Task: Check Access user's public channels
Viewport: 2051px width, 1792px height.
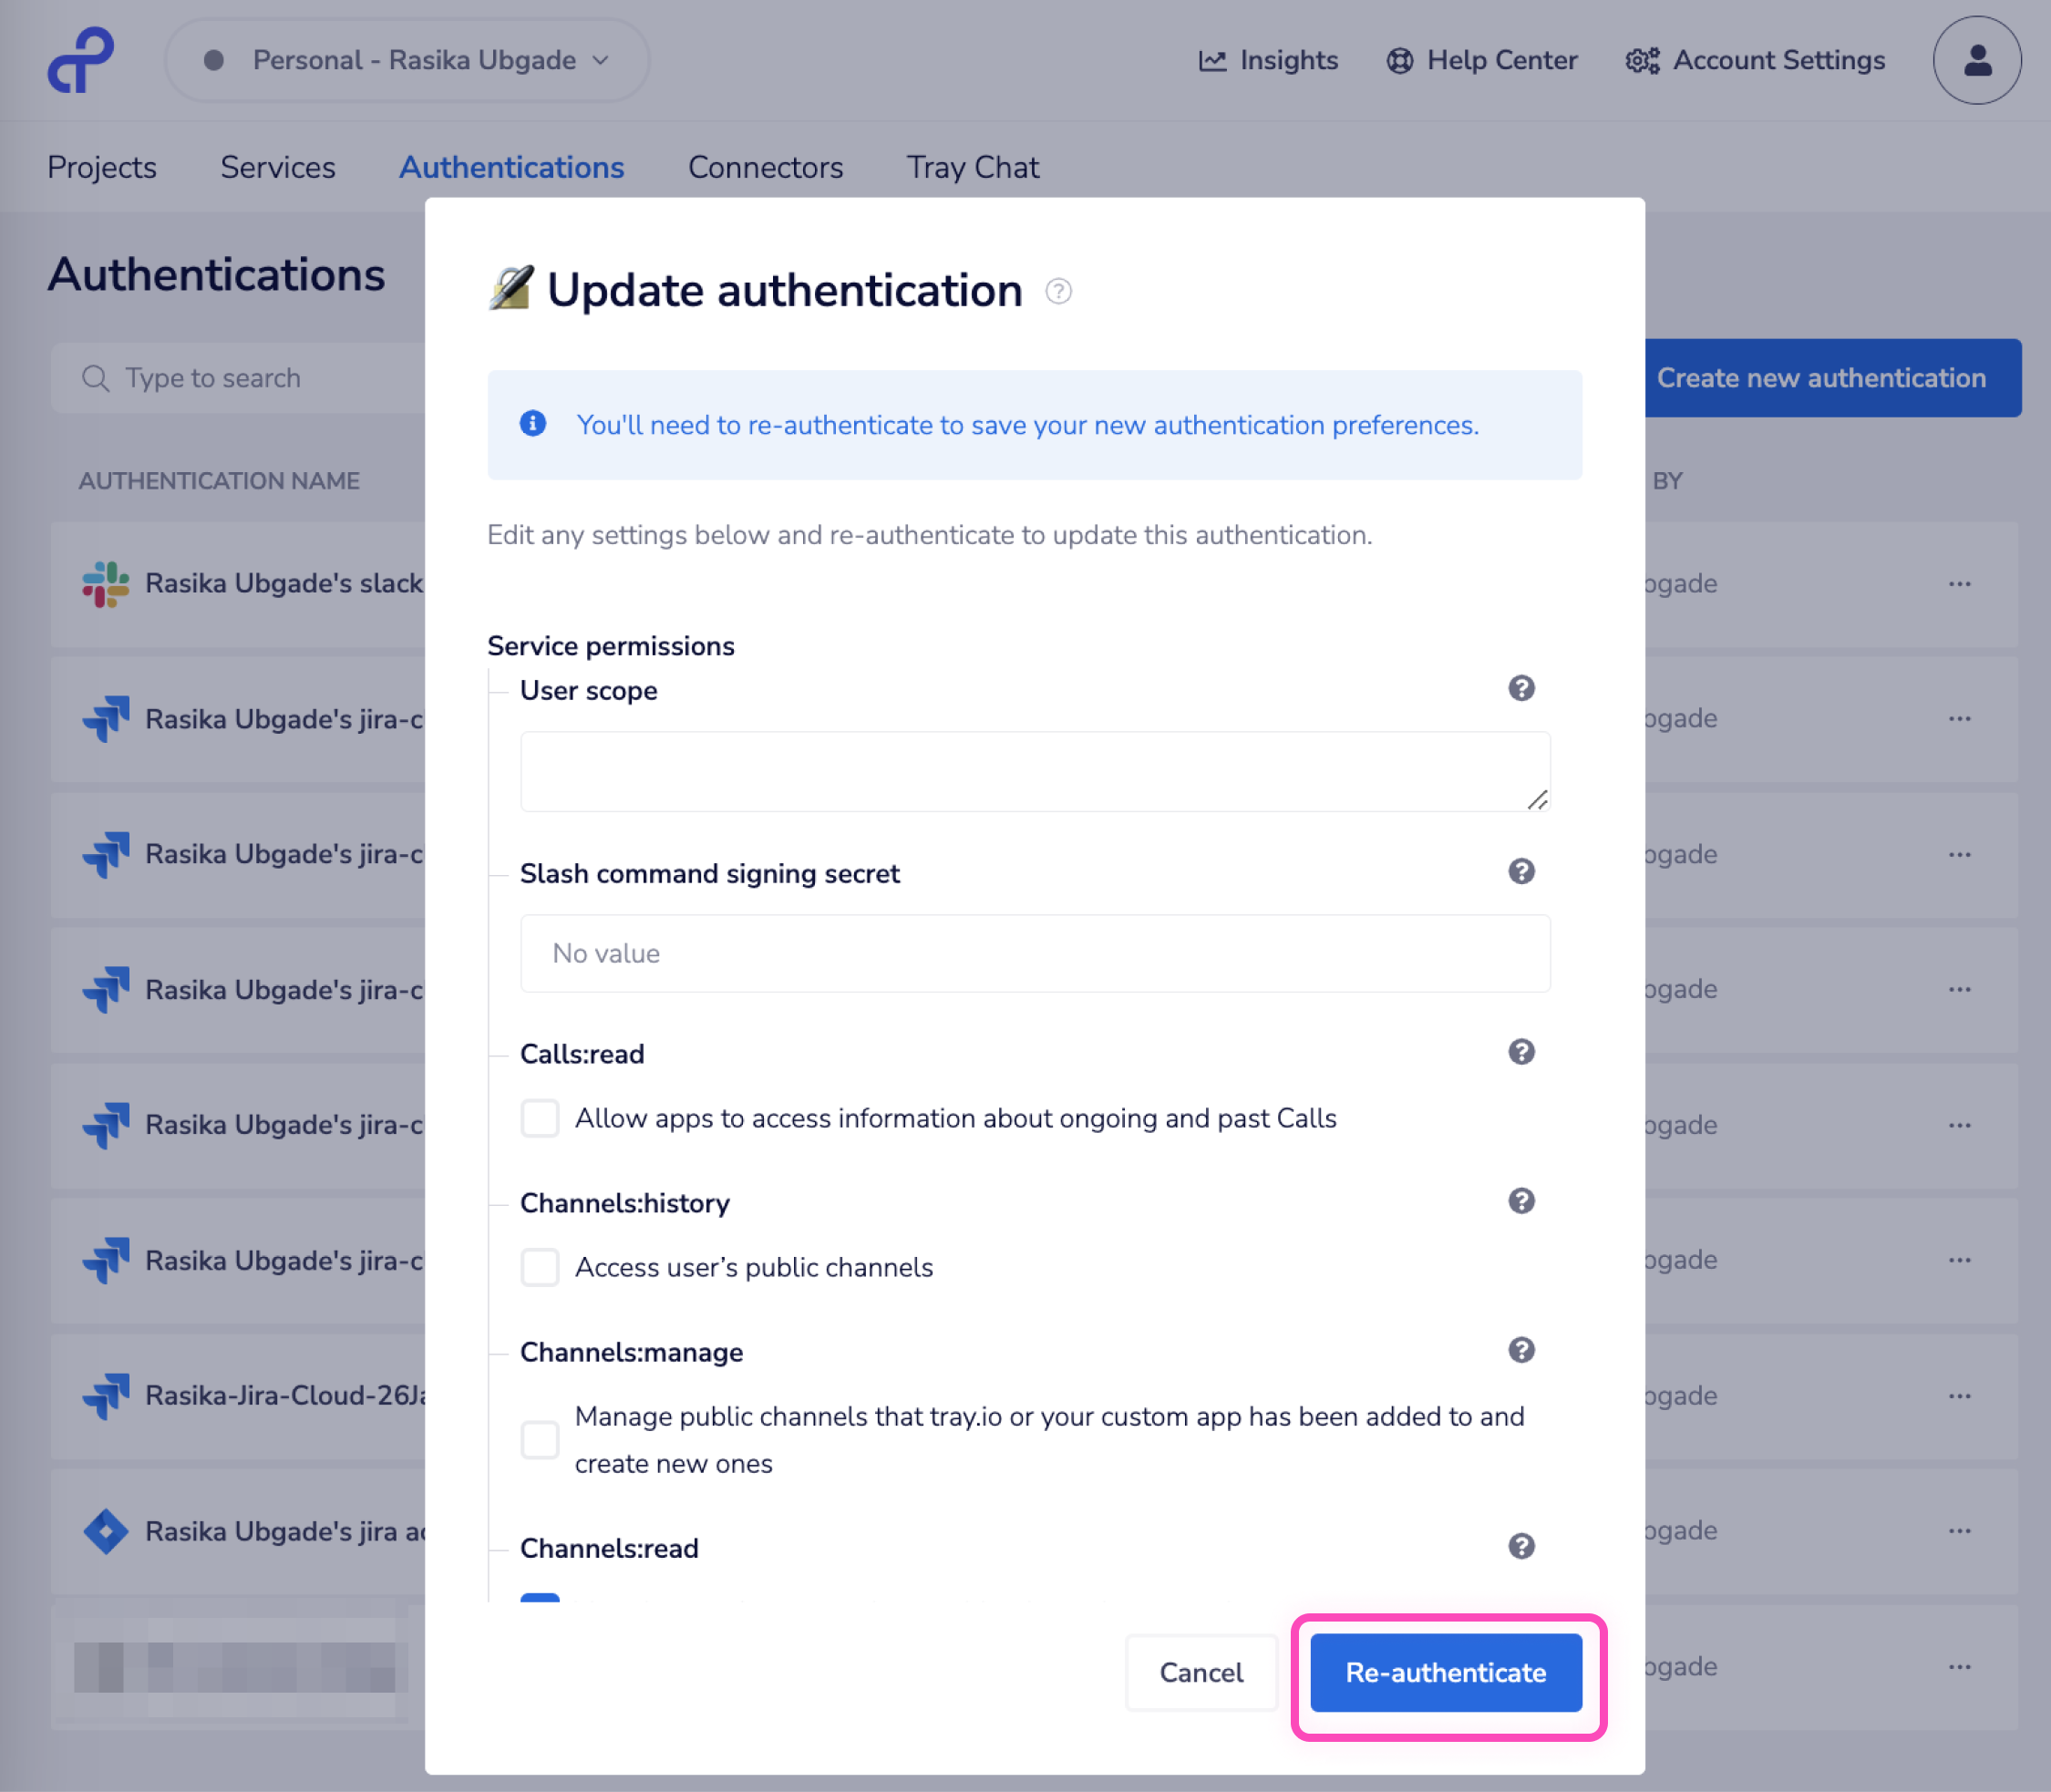Action: pos(540,1267)
